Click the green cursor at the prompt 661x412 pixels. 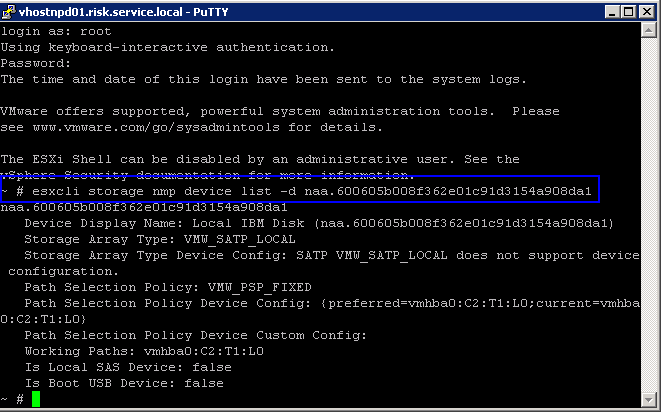[36, 399]
